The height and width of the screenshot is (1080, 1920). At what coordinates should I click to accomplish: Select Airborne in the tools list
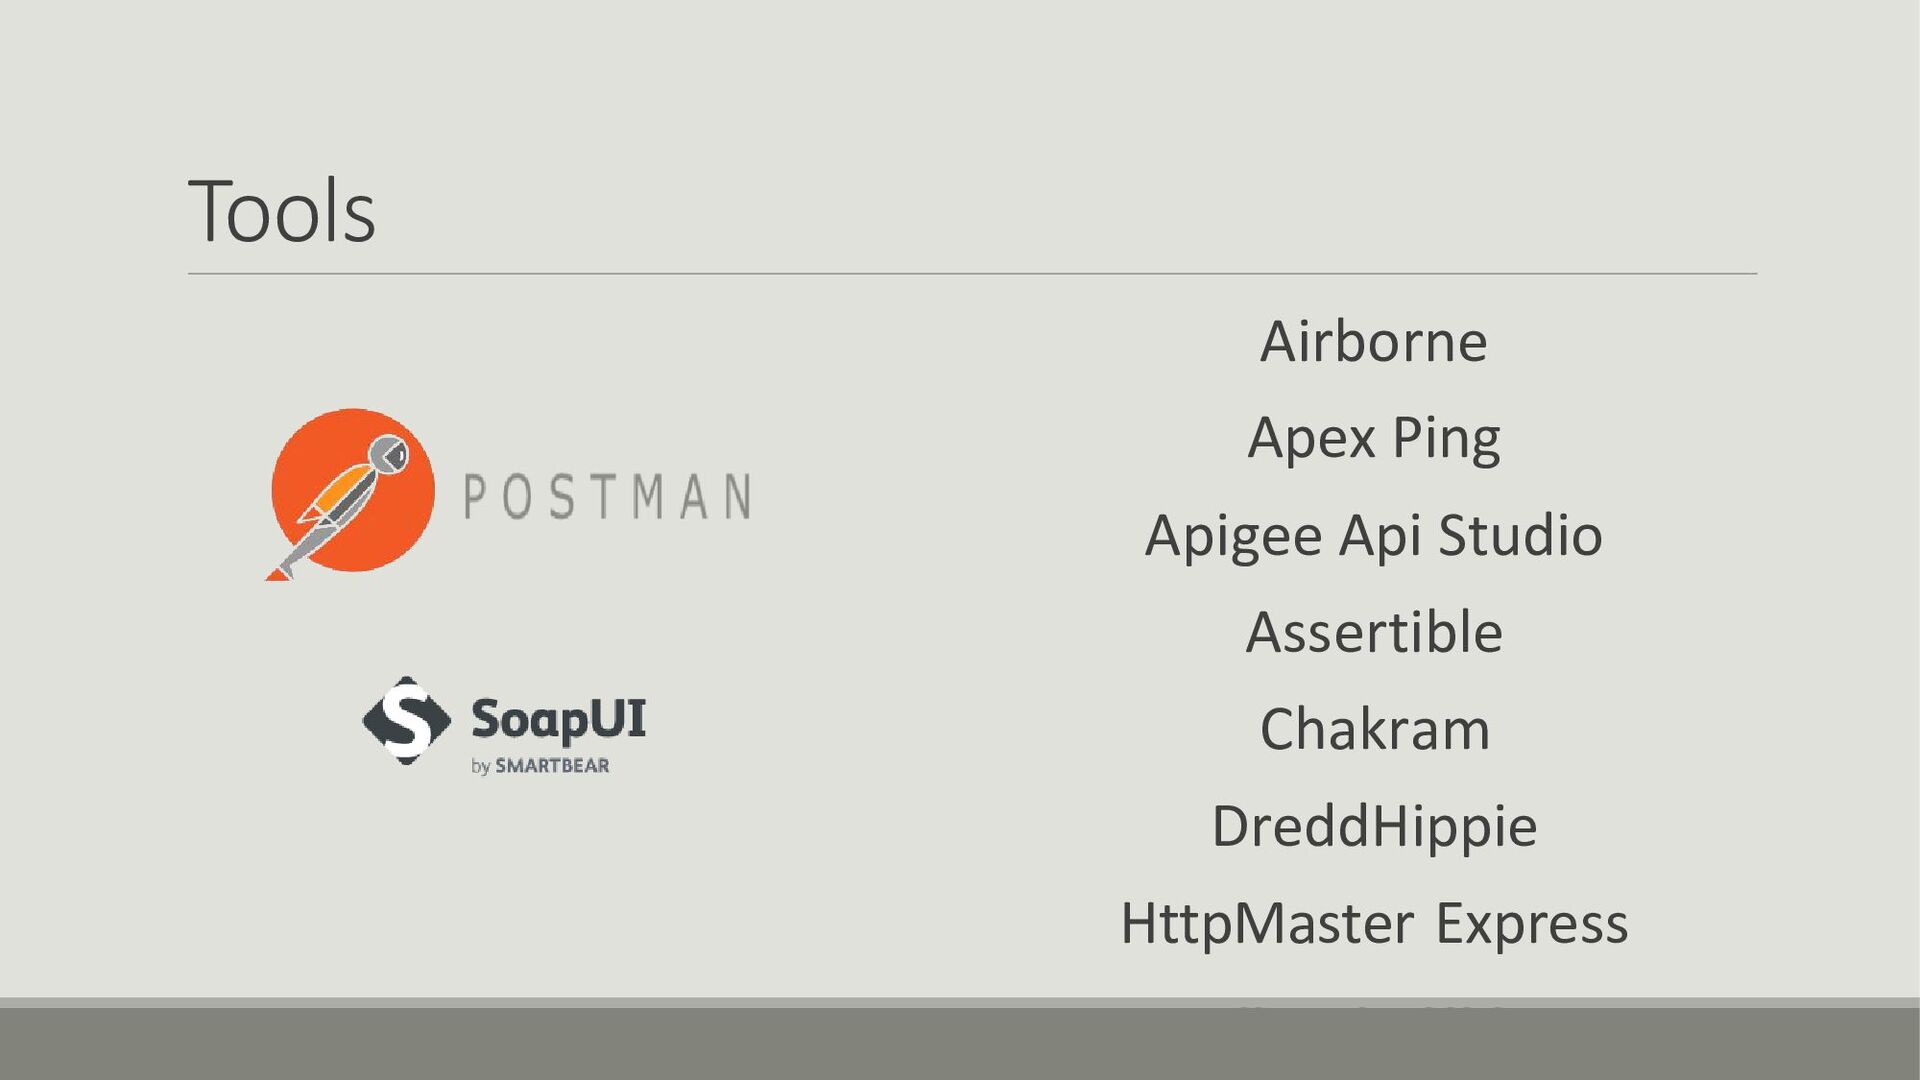pyautogui.click(x=1374, y=342)
